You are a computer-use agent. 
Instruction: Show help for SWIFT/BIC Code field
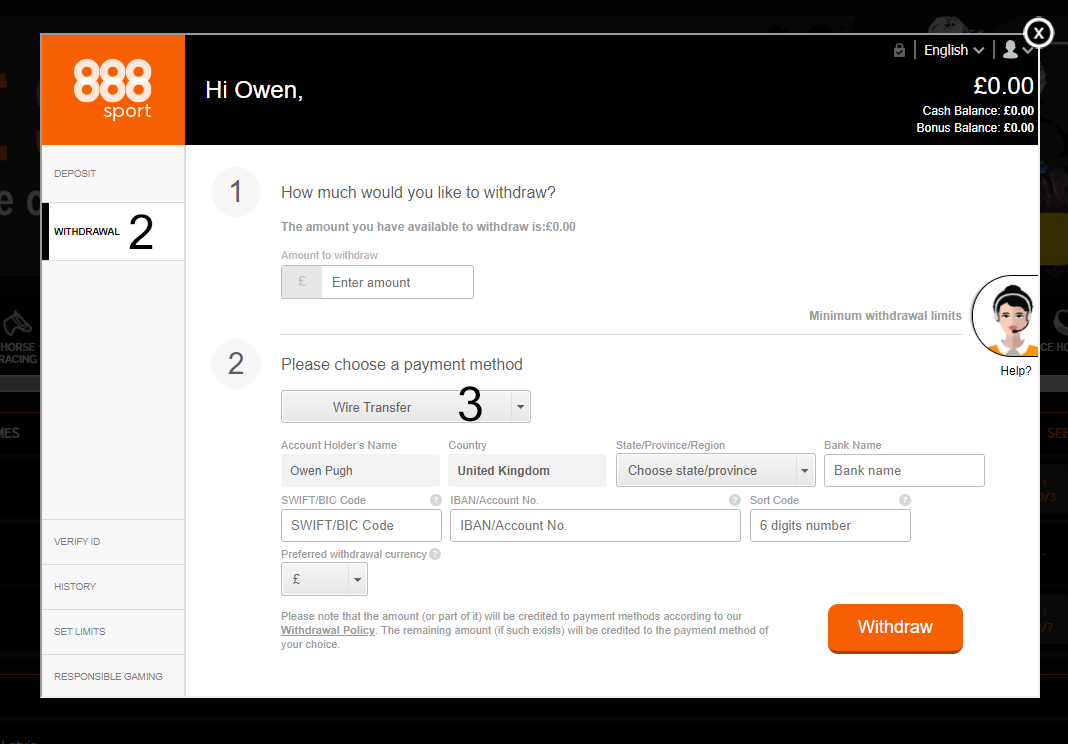coord(436,500)
